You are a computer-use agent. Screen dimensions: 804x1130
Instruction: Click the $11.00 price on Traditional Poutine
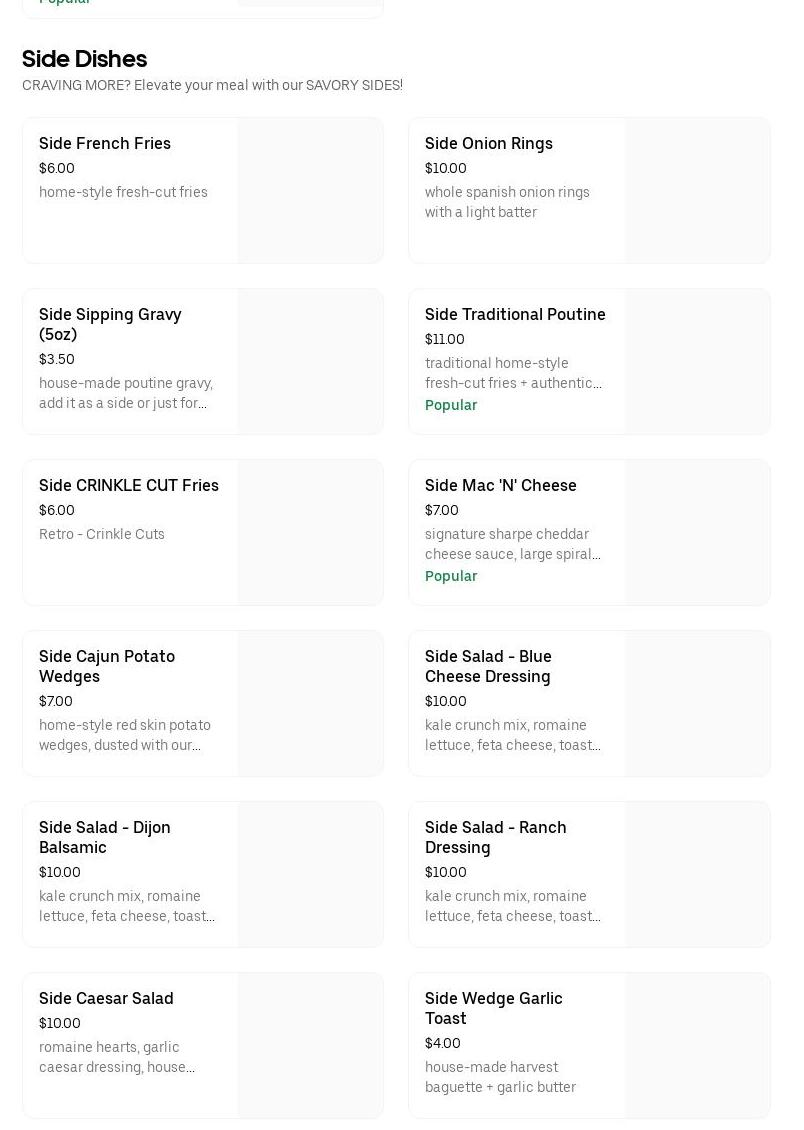click(444, 339)
